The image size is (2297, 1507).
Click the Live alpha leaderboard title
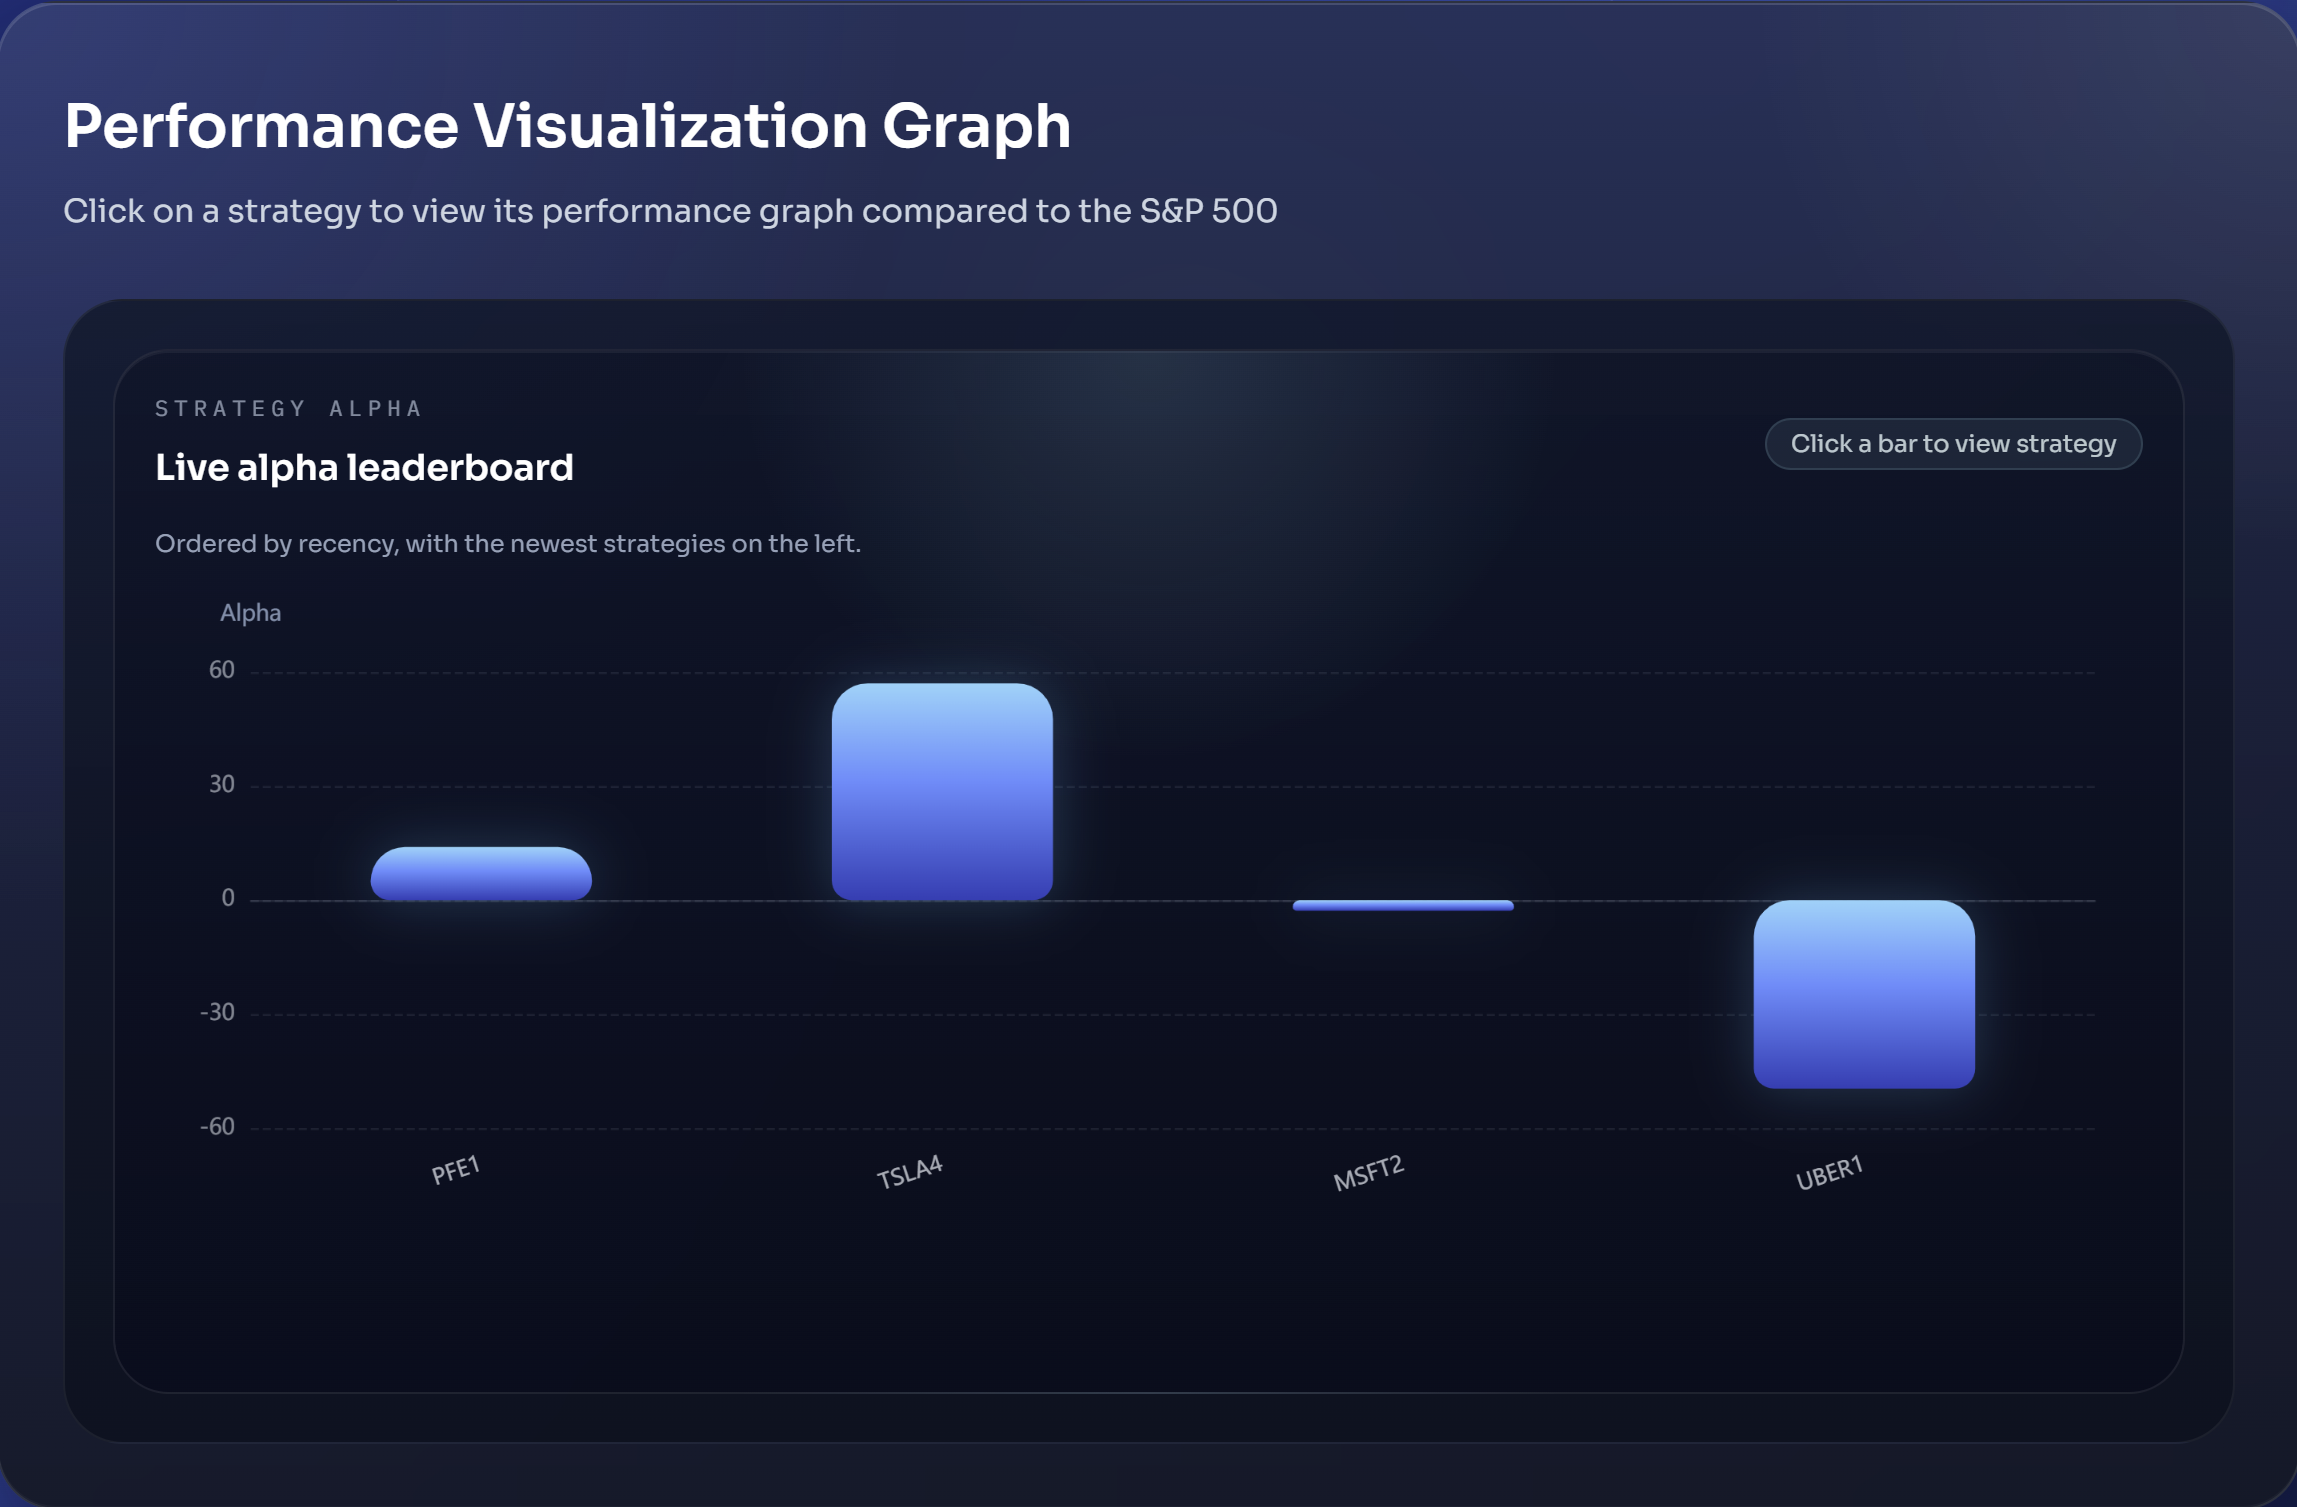point(364,468)
